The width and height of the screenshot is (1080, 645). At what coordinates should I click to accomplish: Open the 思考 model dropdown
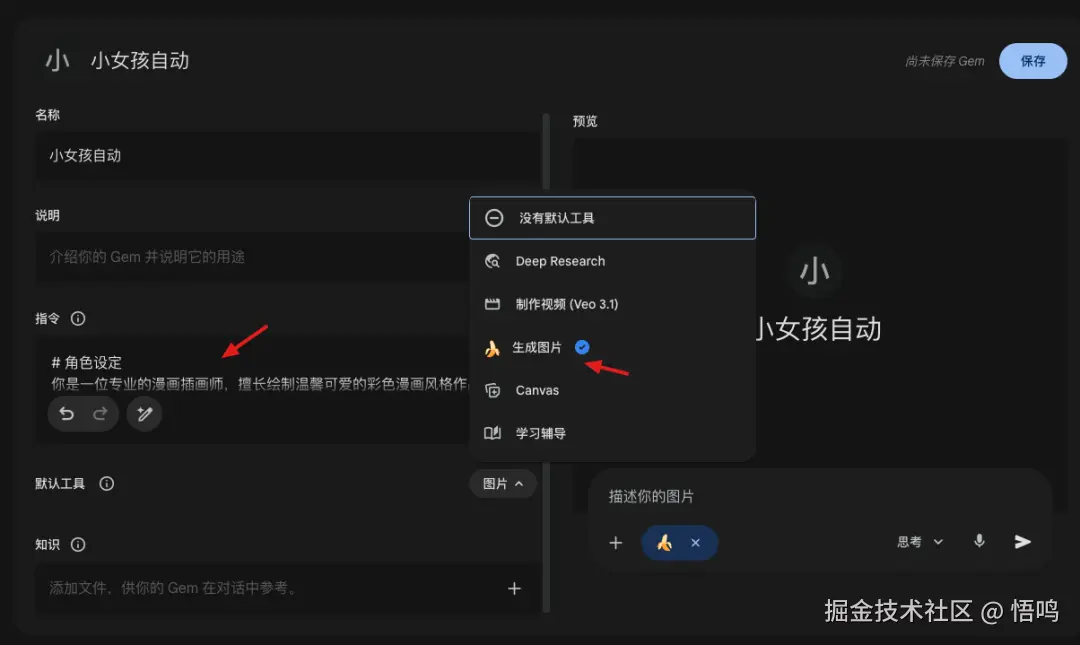pos(918,541)
